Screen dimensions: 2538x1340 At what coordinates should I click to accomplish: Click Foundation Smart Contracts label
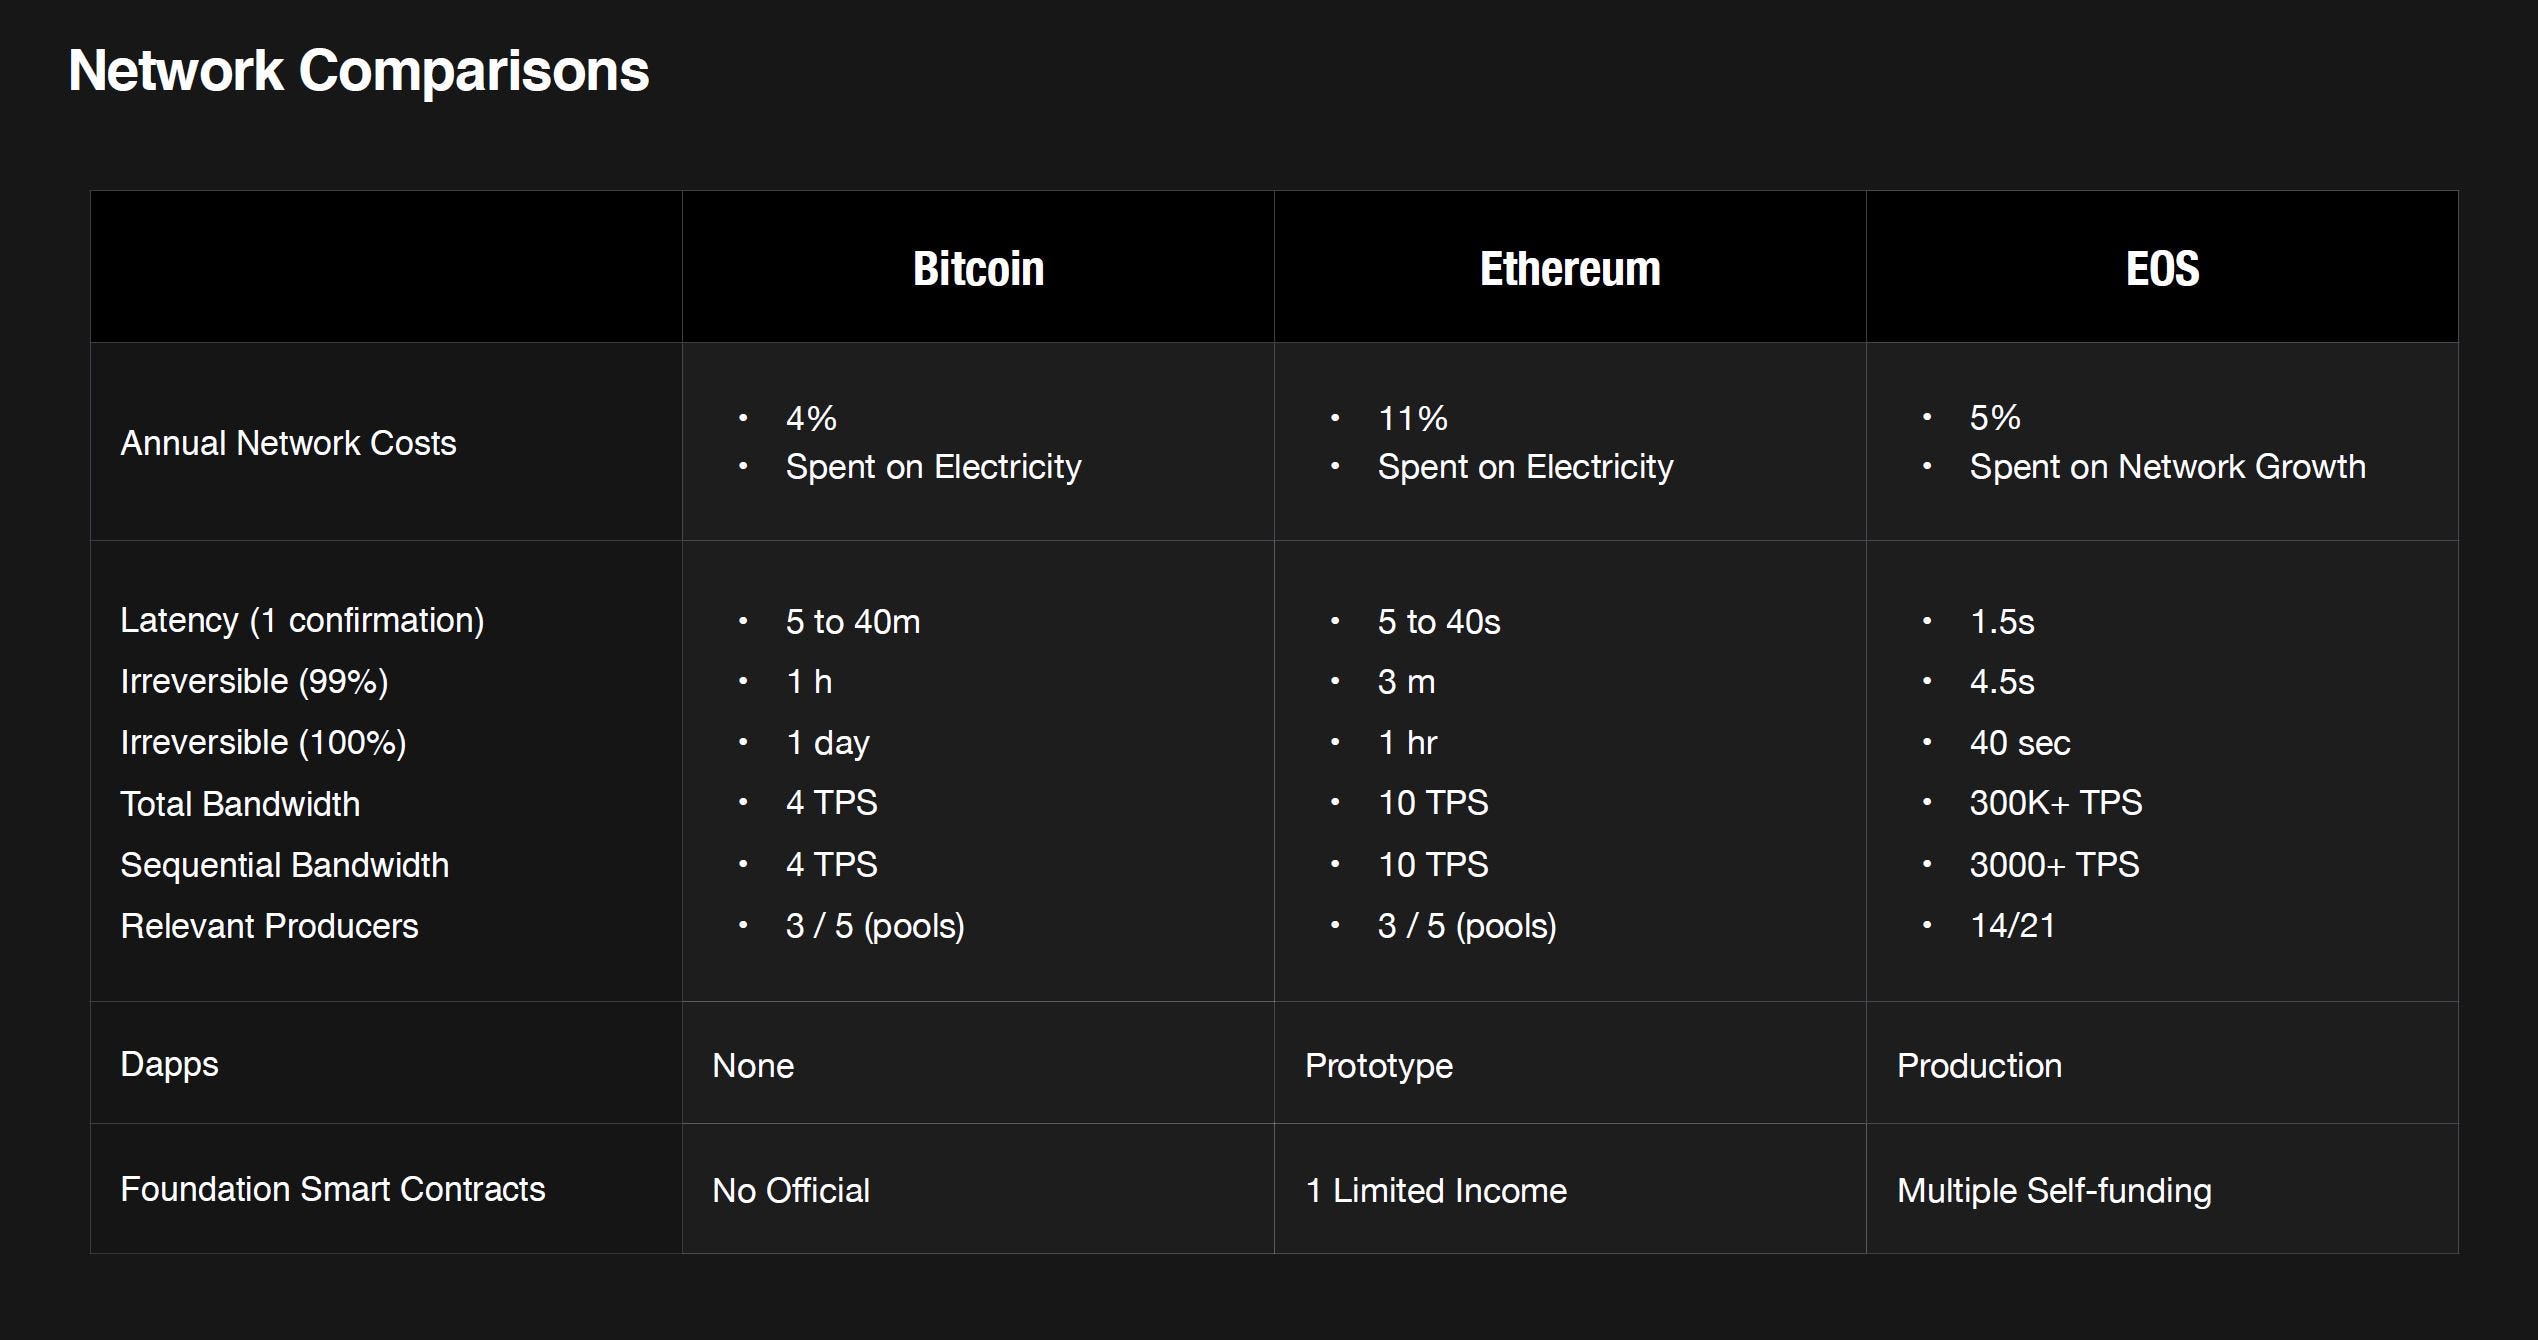coord(332,1190)
